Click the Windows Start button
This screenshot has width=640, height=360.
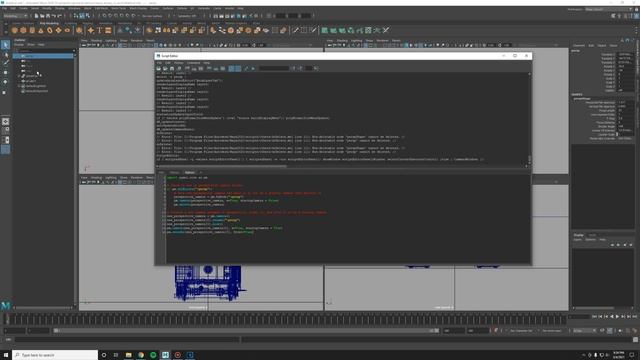[6, 355]
